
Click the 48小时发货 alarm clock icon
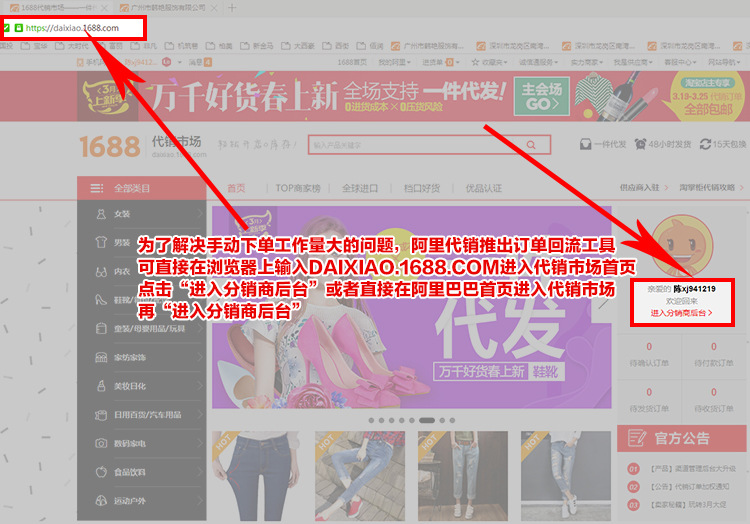tap(640, 144)
